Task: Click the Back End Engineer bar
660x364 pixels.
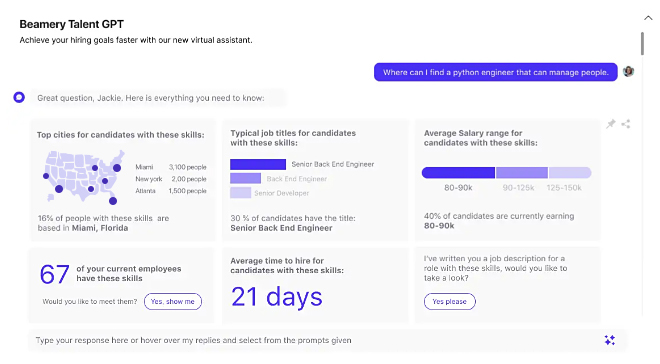Action: [245, 178]
